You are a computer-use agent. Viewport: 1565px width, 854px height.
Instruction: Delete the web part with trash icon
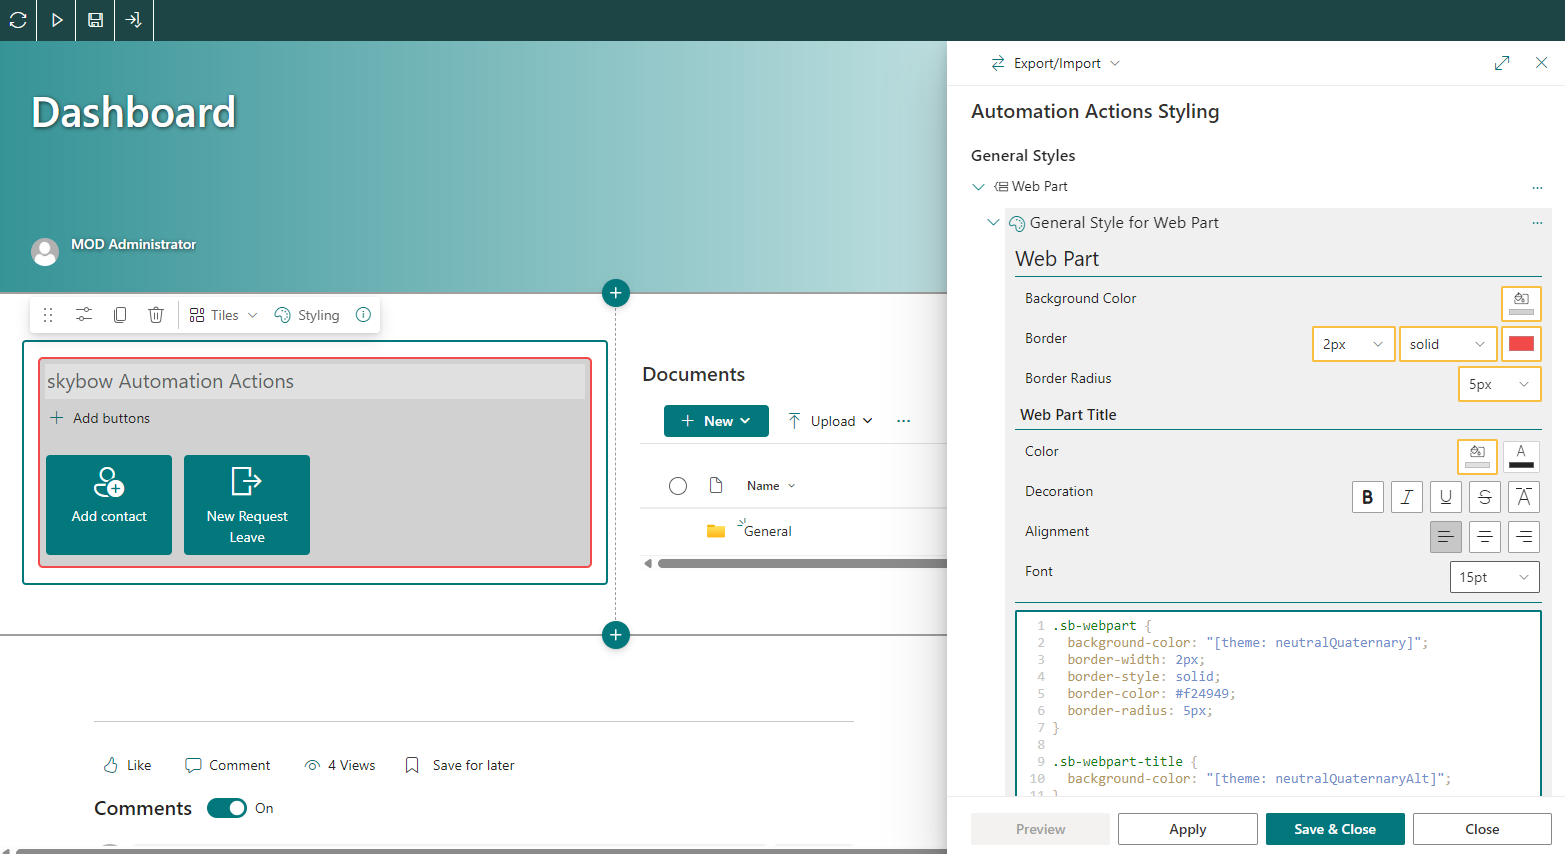156,315
